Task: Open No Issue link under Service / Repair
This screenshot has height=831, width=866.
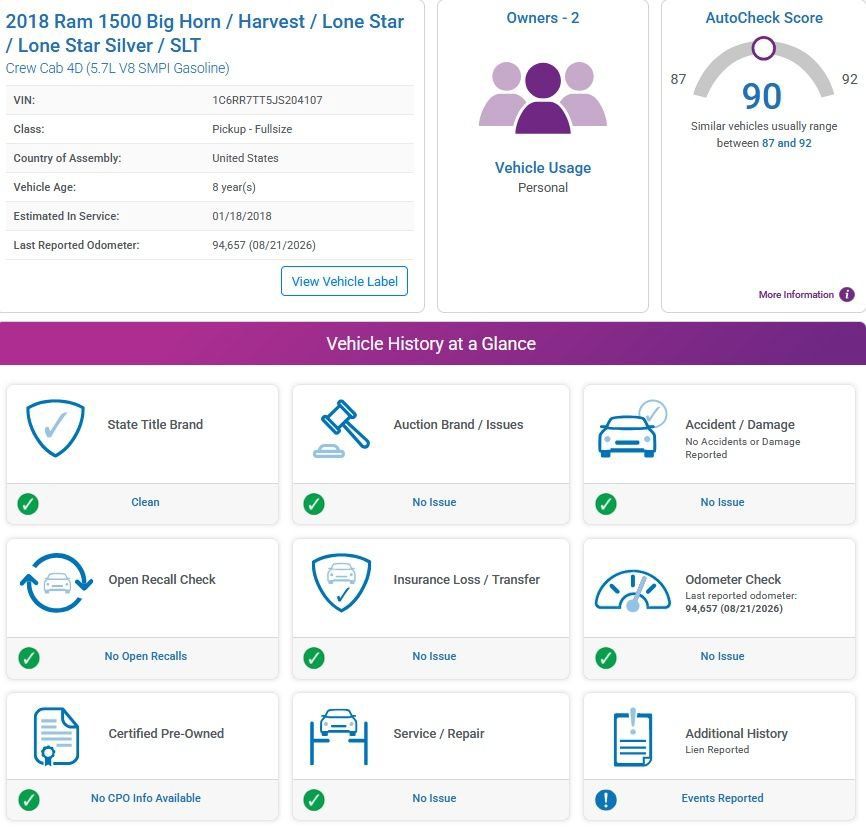Action: [434, 798]
